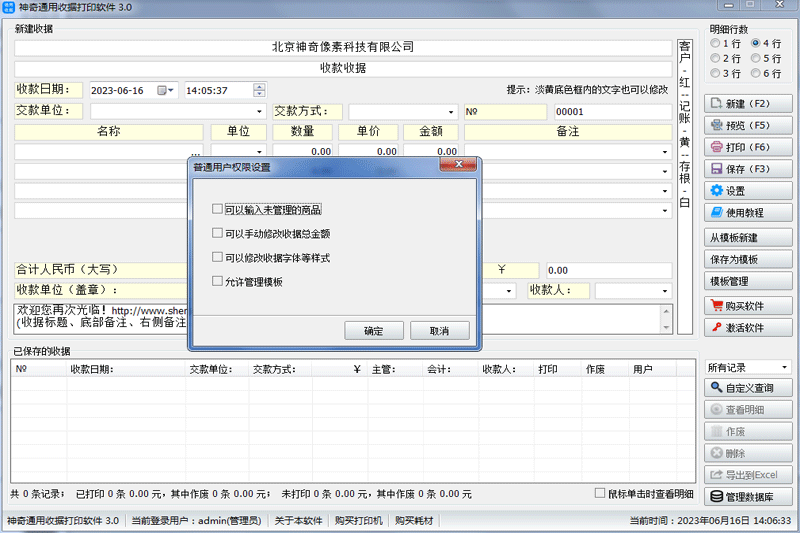Click 购买打印机 in status bar
The width and height of the screenshot is (800, 533).
[x=359, y=521]
